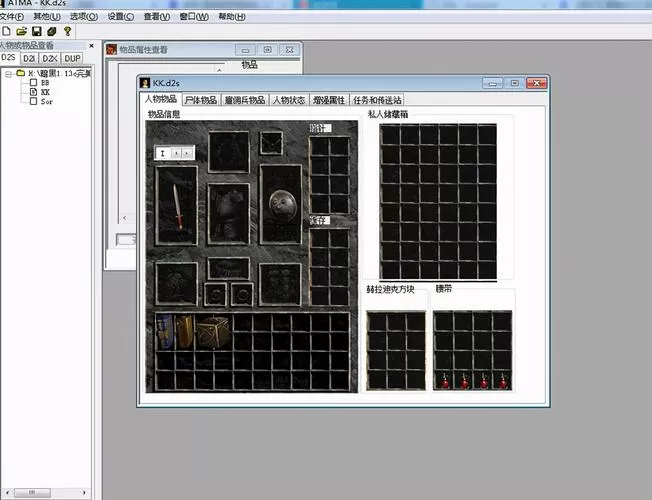The image size is (652, 500).
Task: Select the round shield in the off-hand slot
Action: (x=283, y=205)
